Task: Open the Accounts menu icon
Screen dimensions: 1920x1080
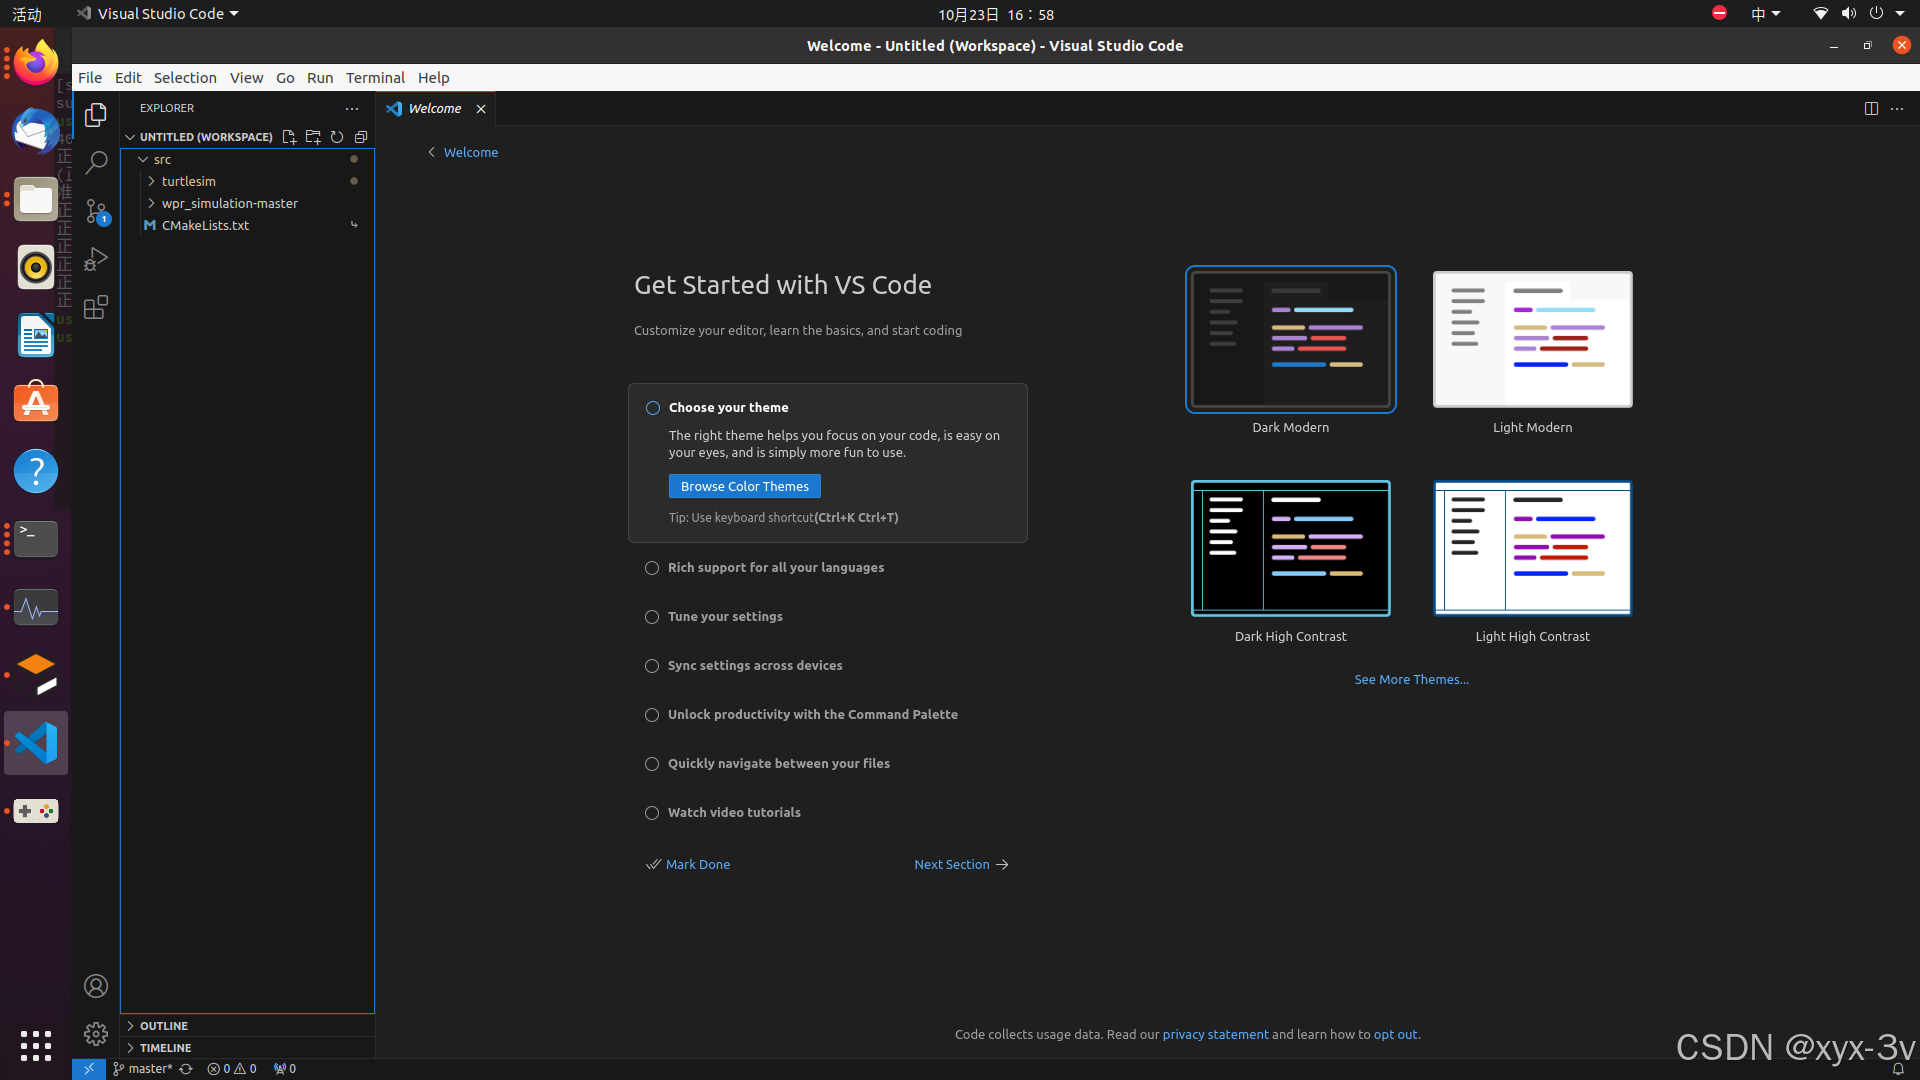Action: coord(96,986)
